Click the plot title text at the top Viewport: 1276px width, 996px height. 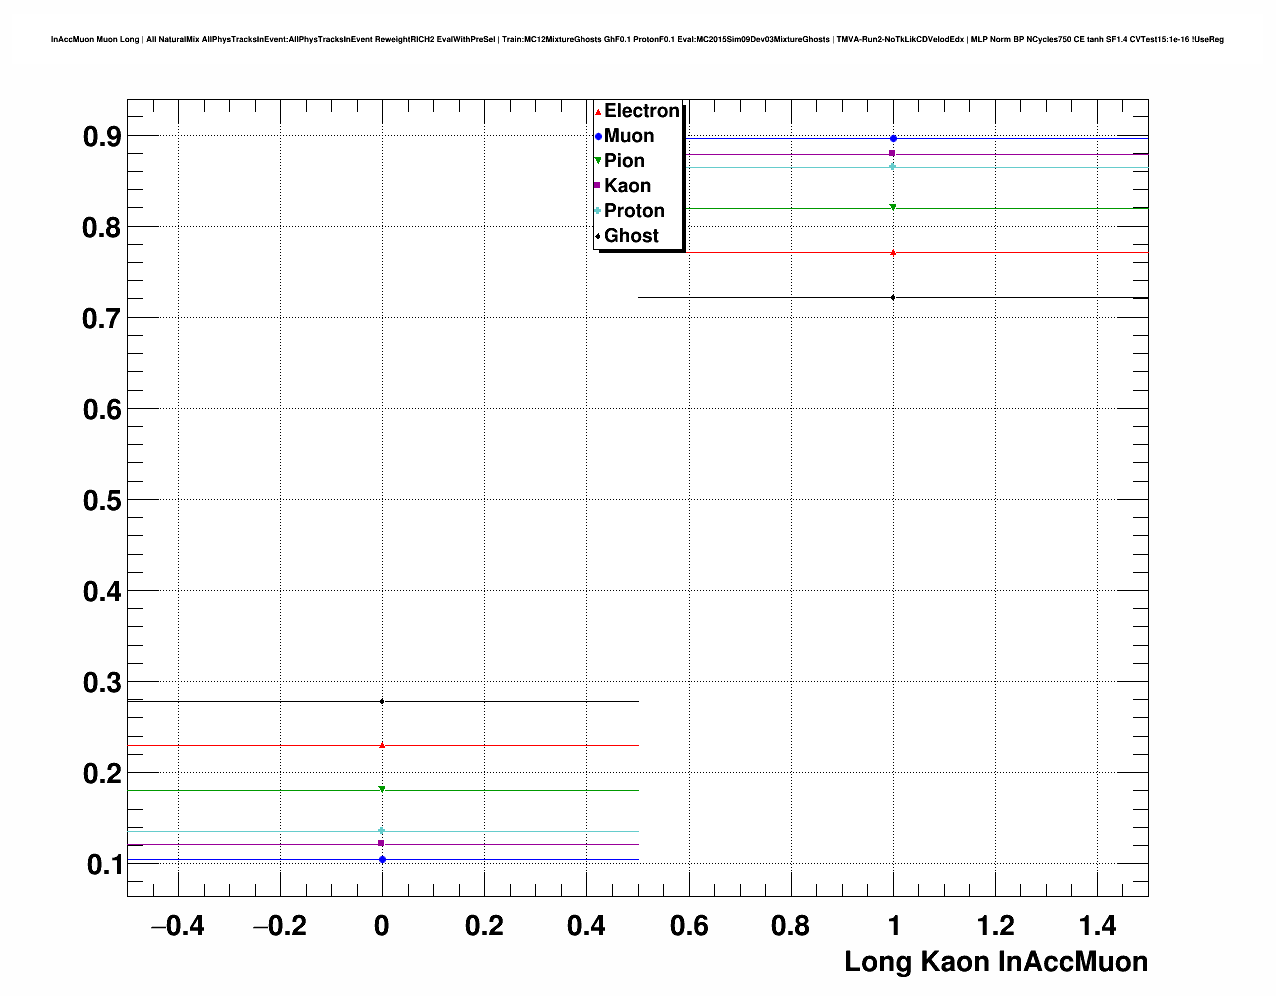(x=637, y=40)
